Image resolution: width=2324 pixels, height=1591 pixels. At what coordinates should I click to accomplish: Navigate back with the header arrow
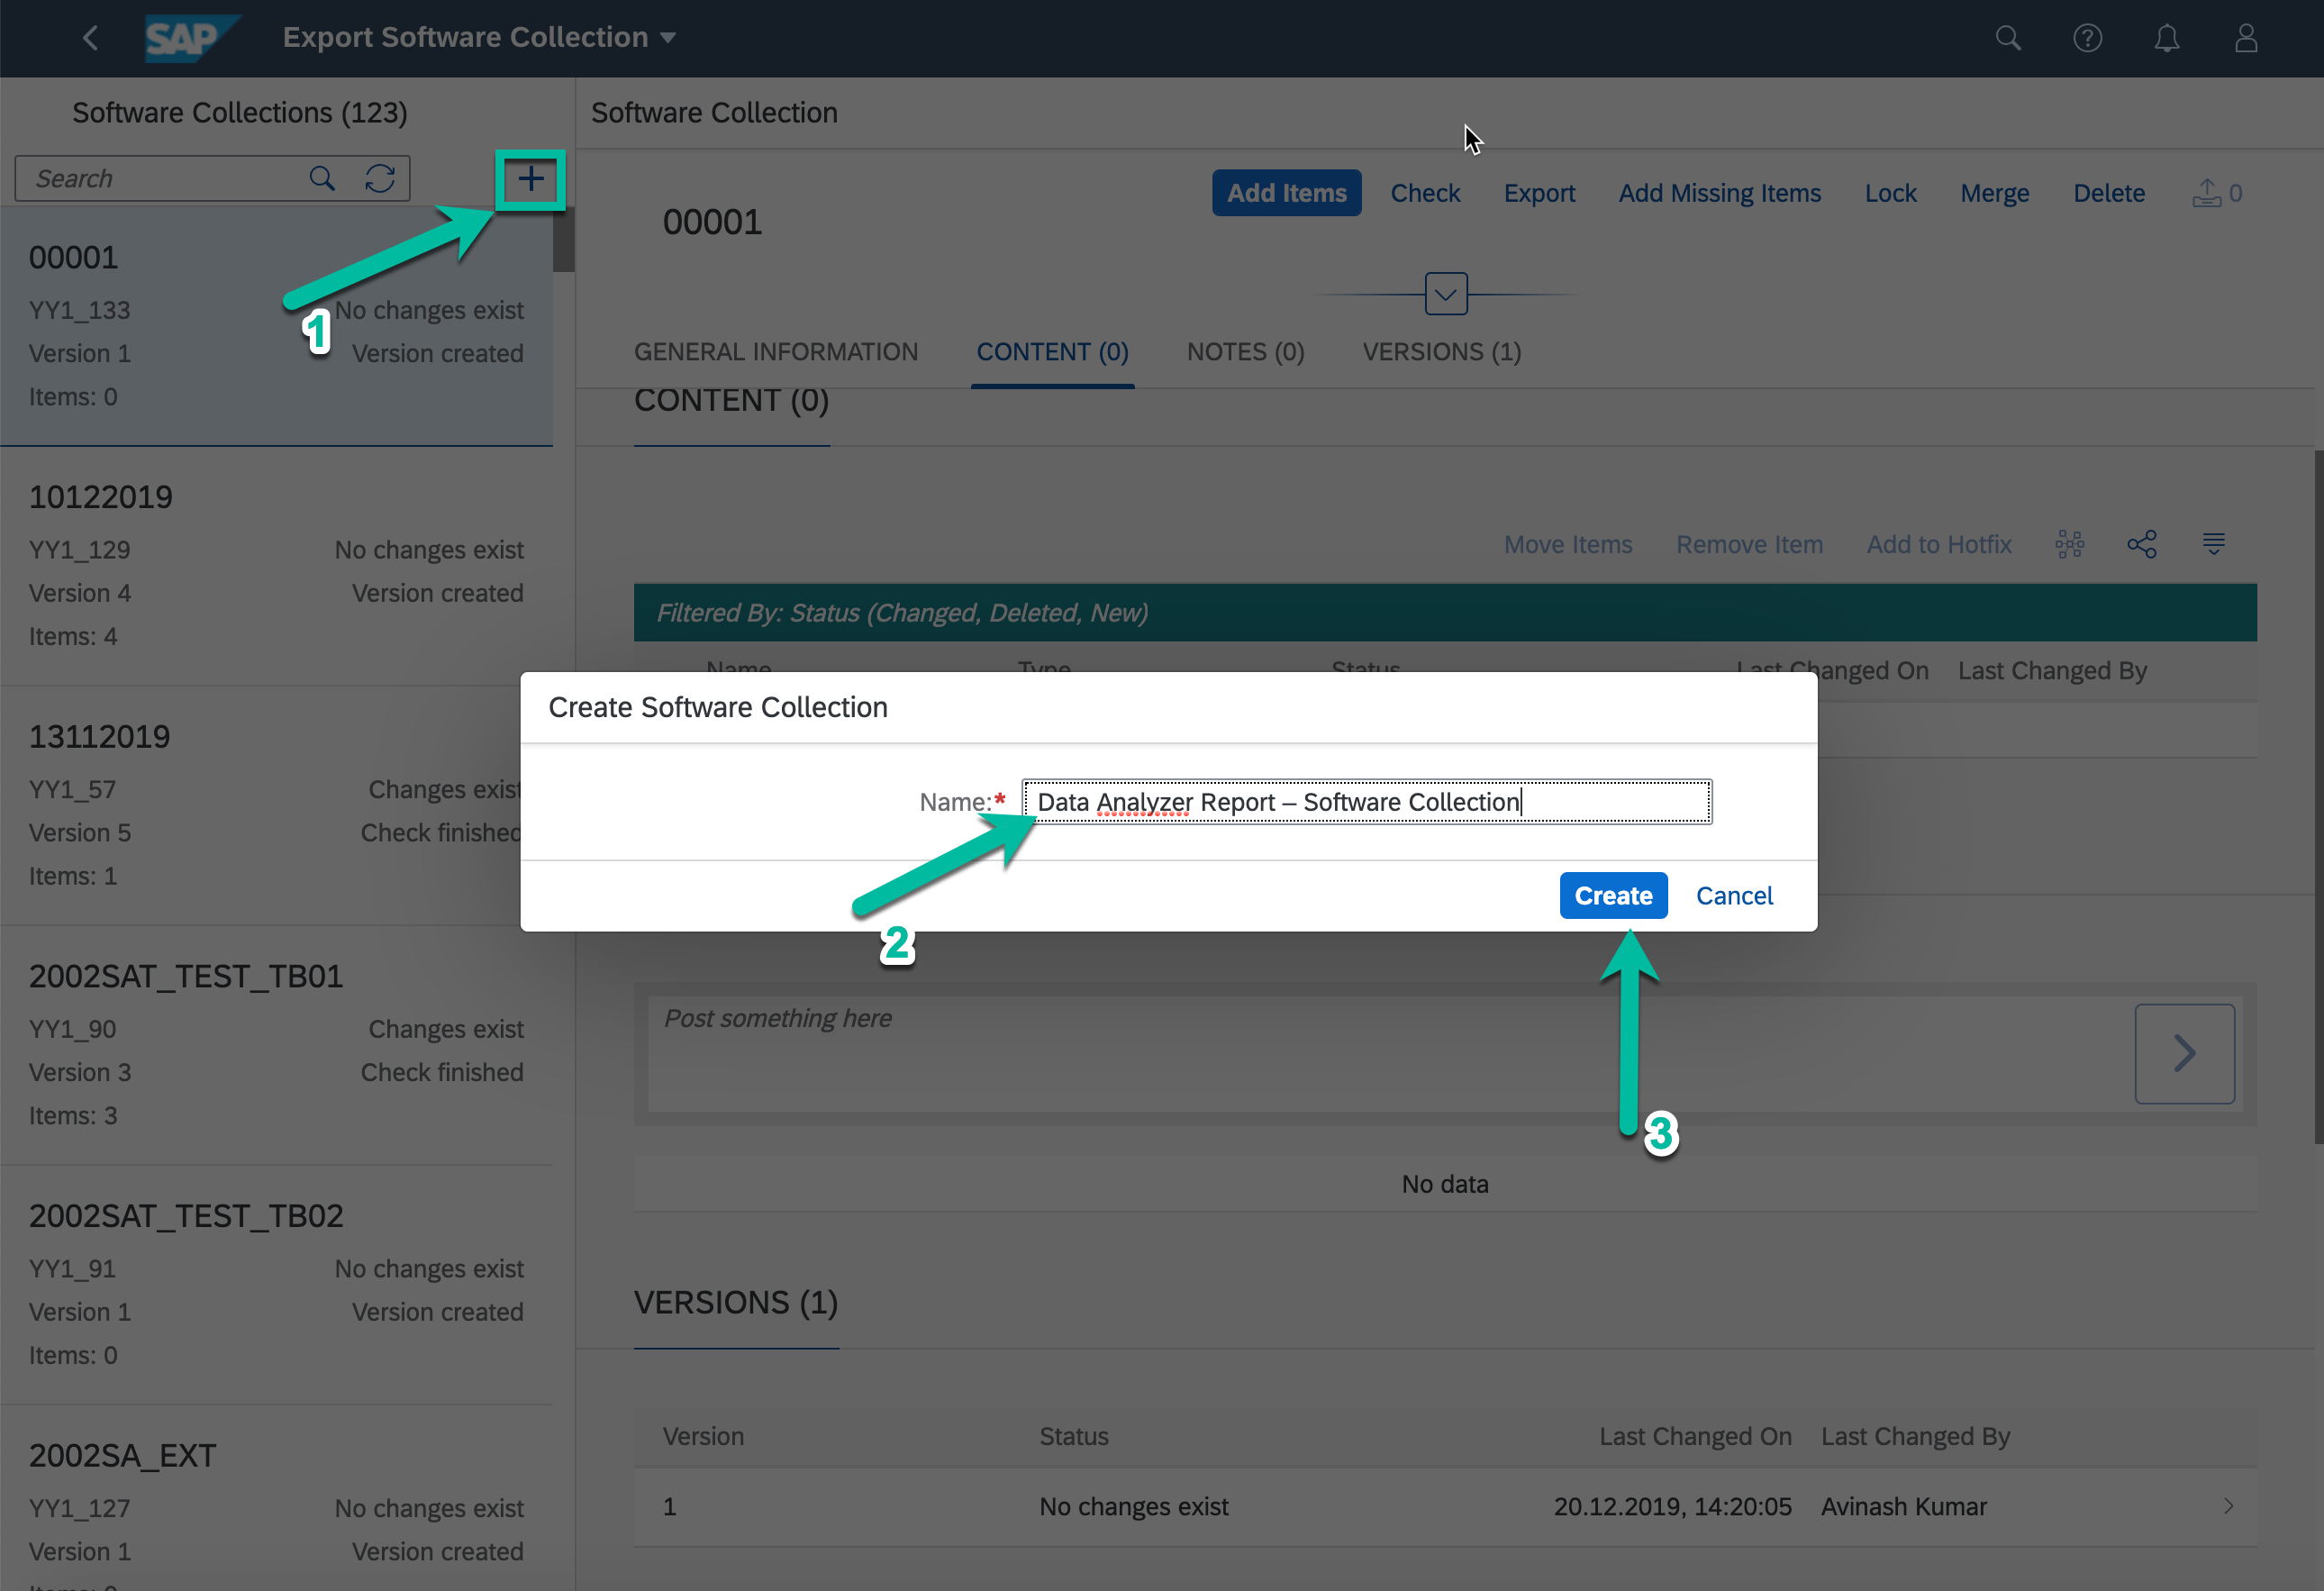point(90,38)
